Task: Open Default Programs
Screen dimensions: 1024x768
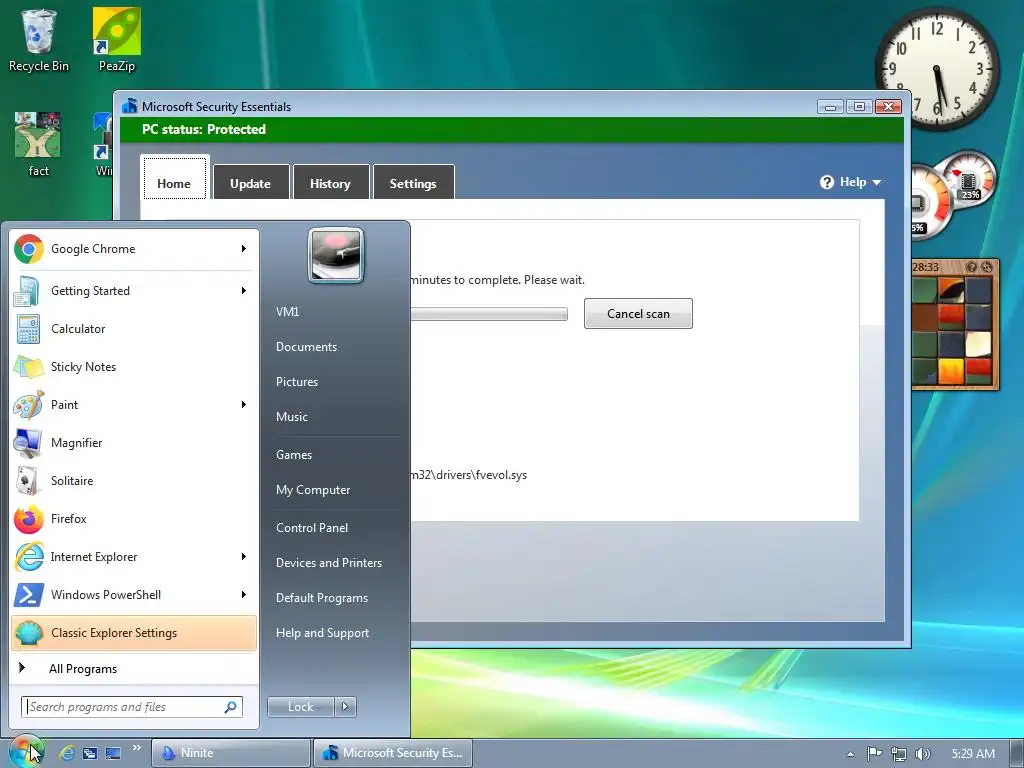Action: 336,598
